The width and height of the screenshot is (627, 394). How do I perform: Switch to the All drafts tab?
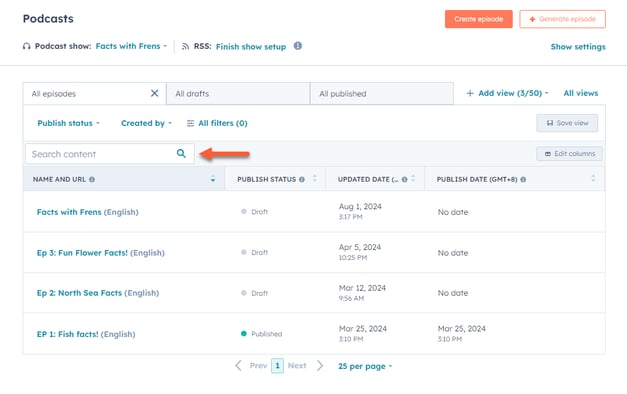(x=238, y=94)
